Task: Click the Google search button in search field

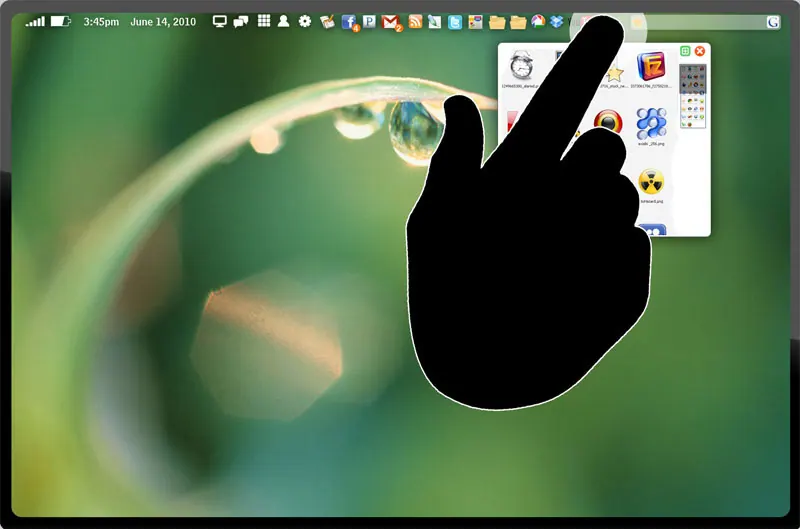Action: point(773,22)
